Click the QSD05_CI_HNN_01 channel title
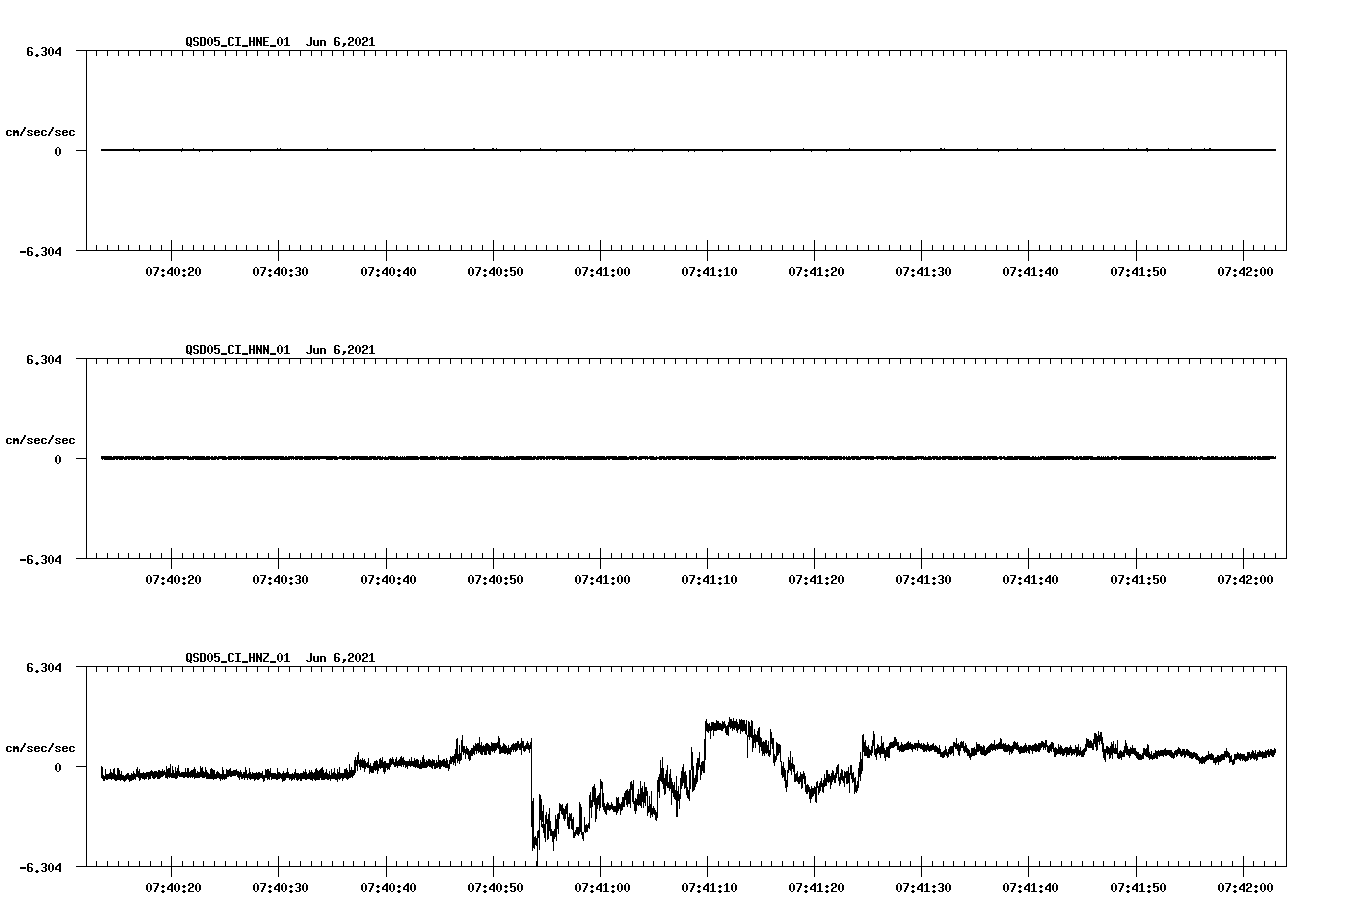 click(238, 350)
